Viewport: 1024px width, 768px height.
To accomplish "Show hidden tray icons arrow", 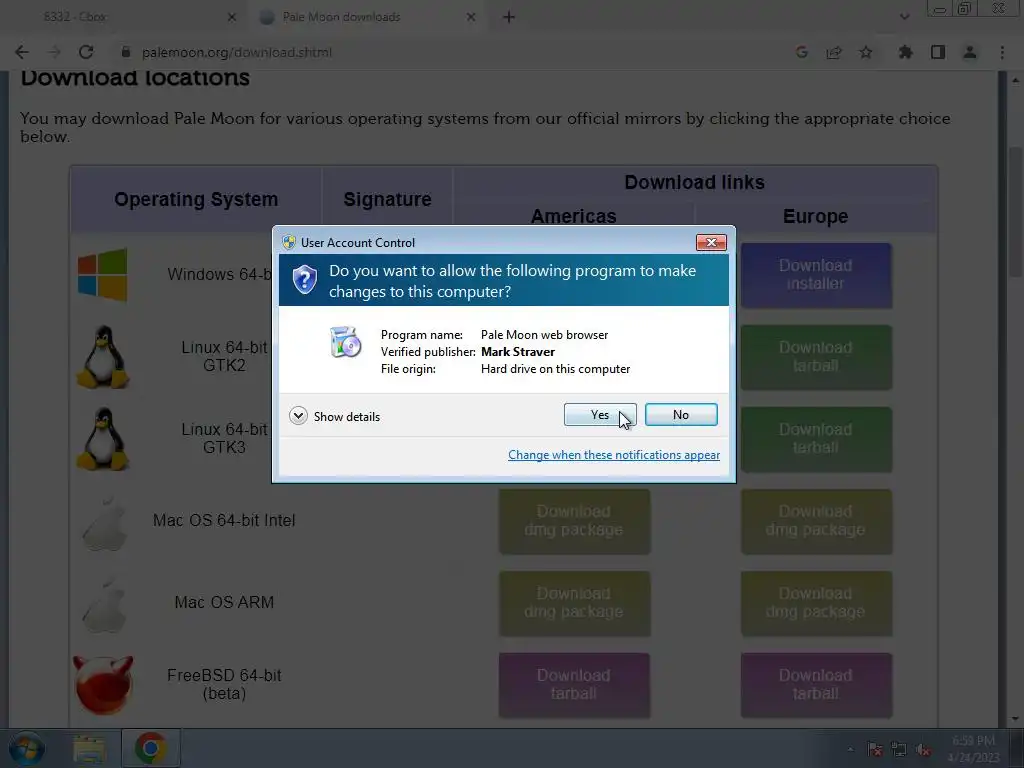I will coord(850,750).
